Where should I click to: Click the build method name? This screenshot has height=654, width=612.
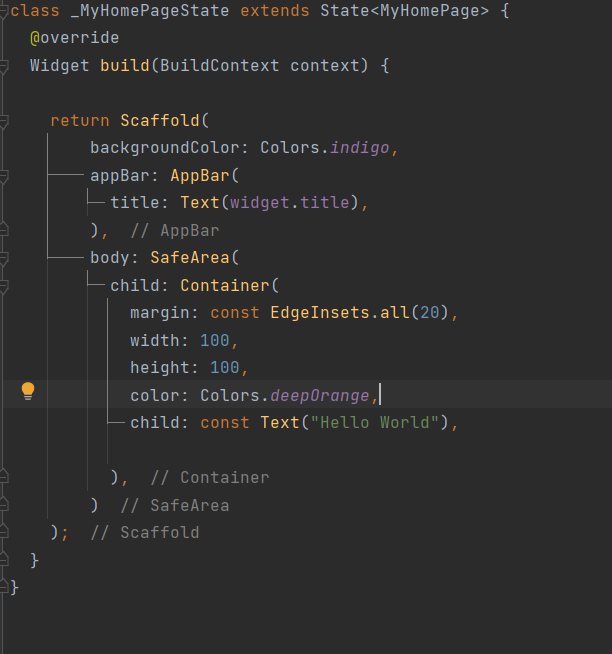click(125, 65)
